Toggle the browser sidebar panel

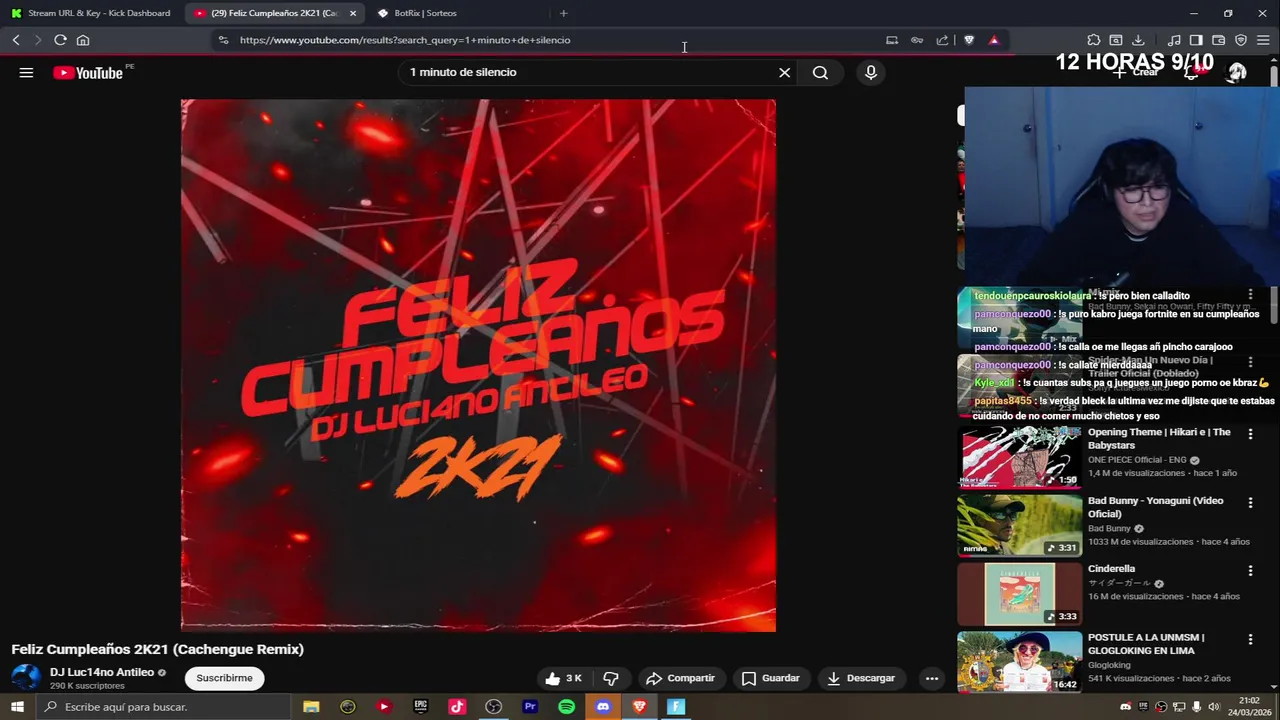1196,40
